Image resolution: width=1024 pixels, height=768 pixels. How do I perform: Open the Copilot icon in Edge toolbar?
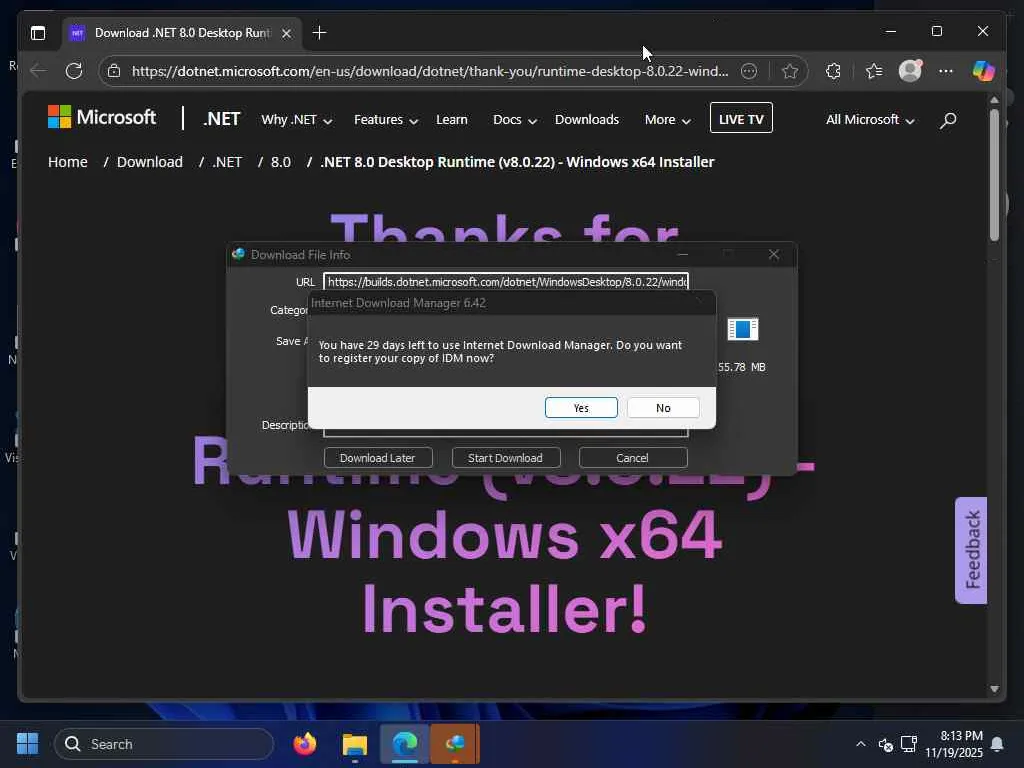click(x=984, y=71)
